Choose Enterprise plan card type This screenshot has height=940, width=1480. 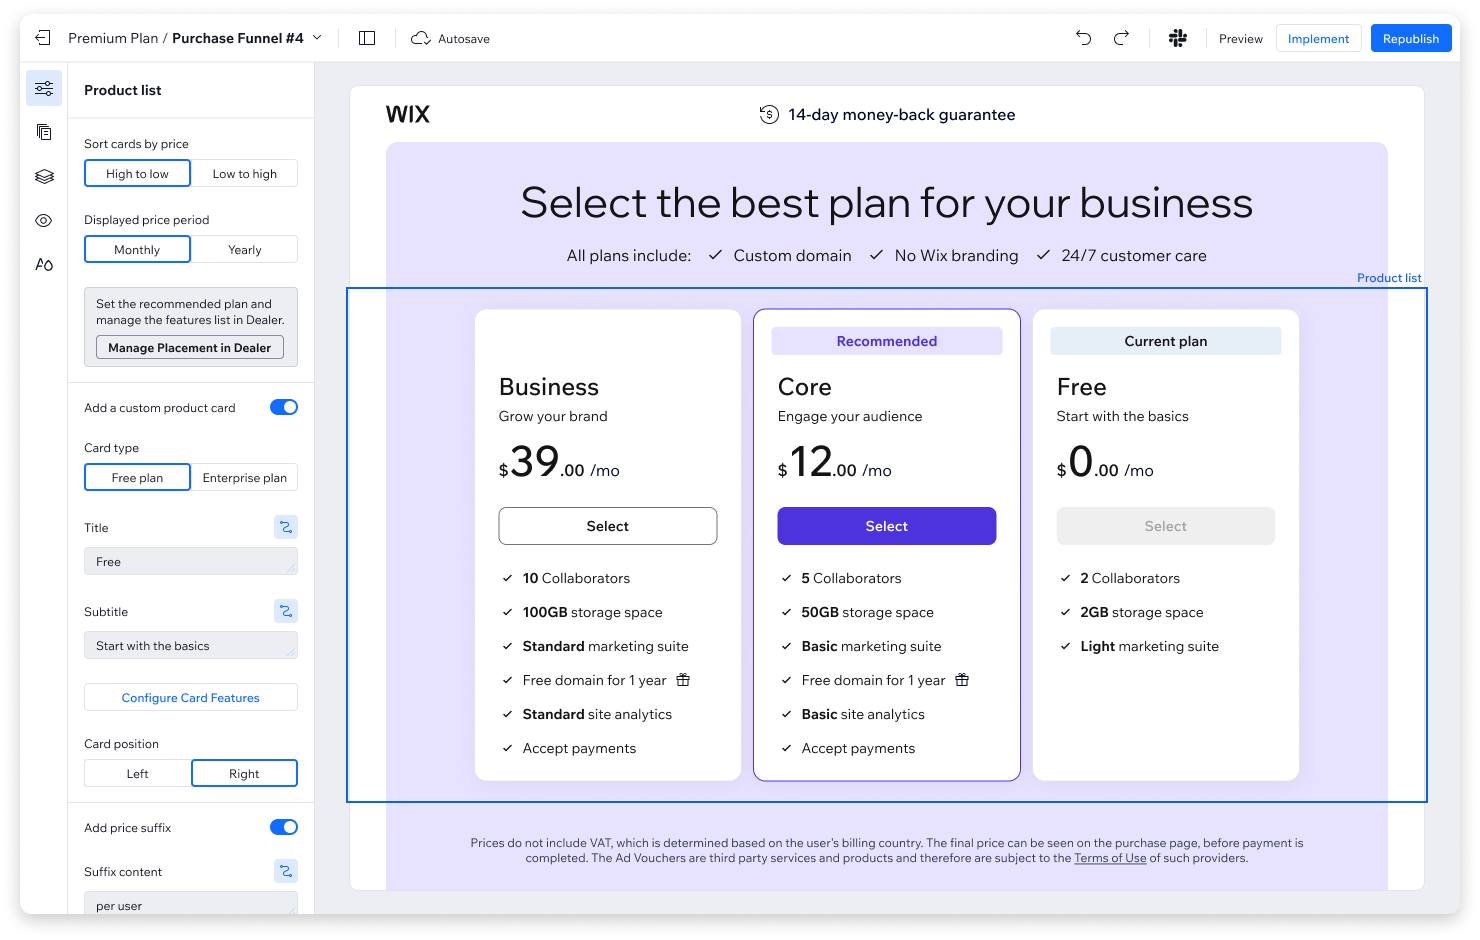[245, 477]
